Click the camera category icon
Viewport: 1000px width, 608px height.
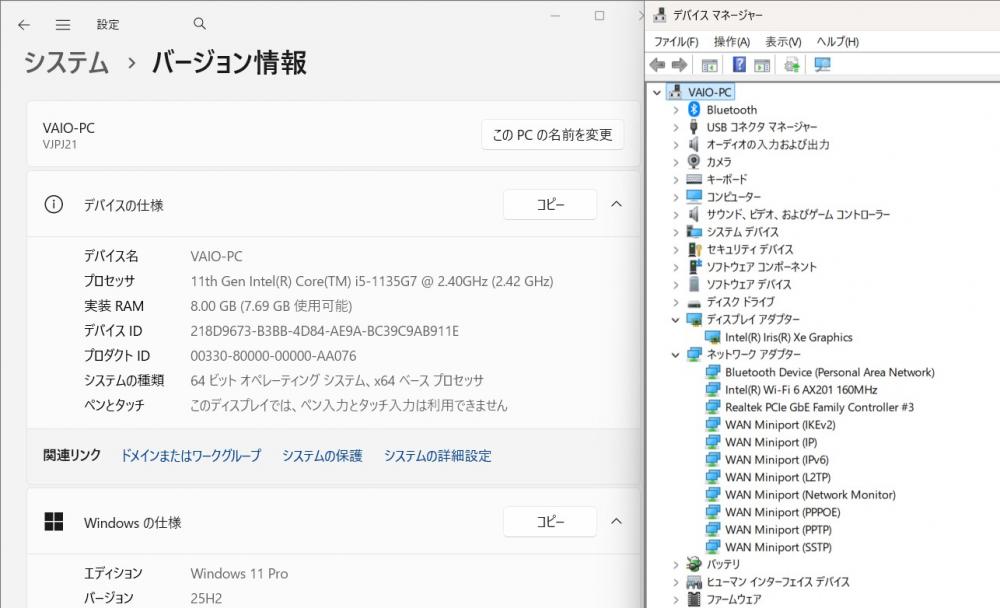click(694, 161)
